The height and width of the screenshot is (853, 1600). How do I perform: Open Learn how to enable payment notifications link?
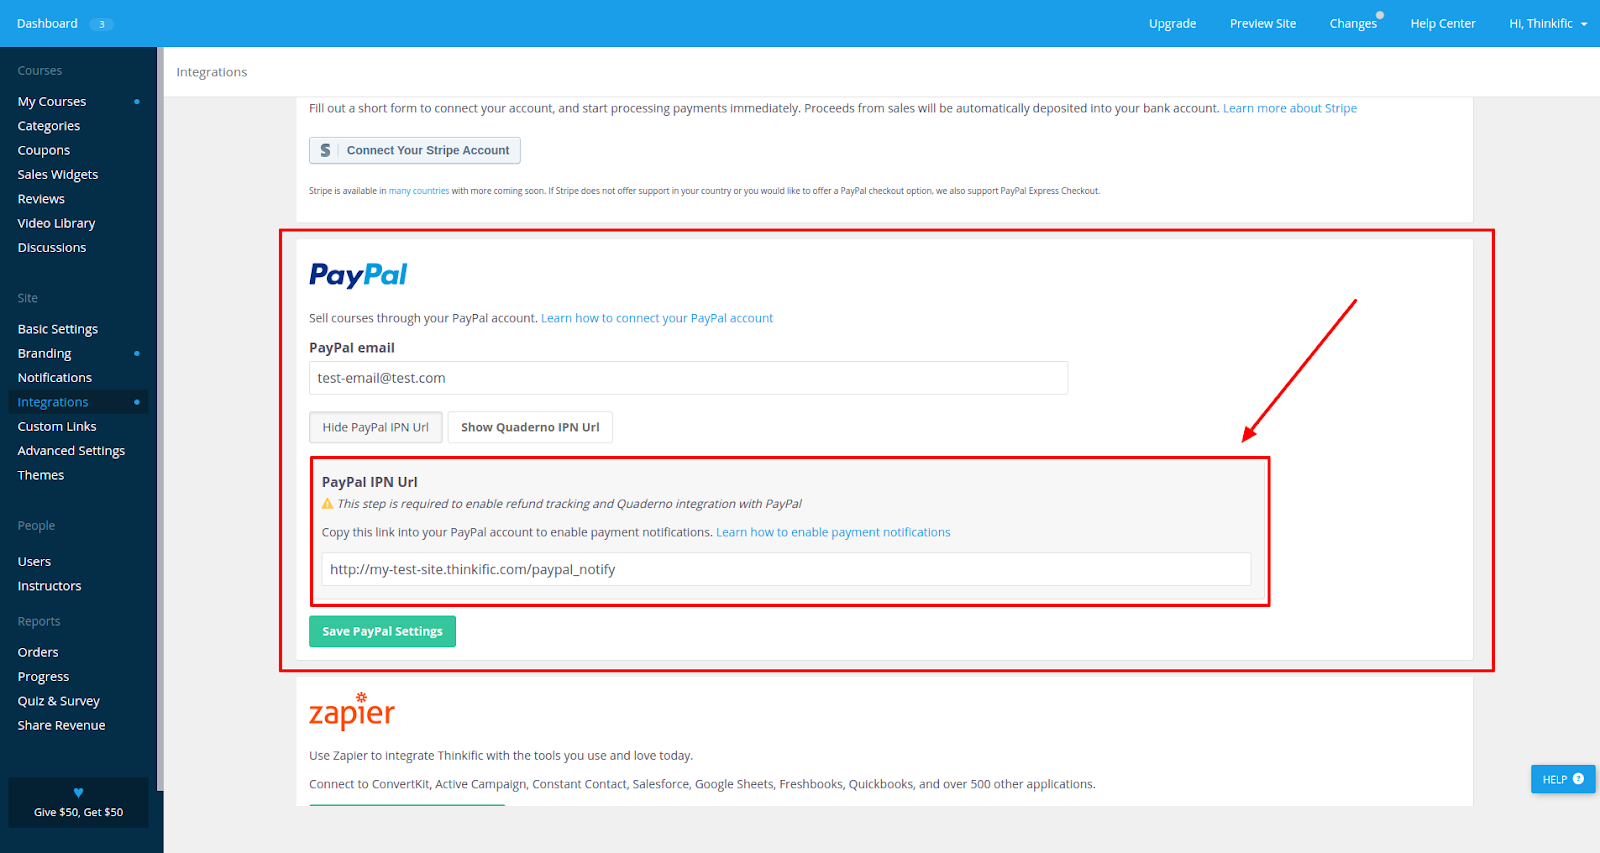tap(833, 532)
